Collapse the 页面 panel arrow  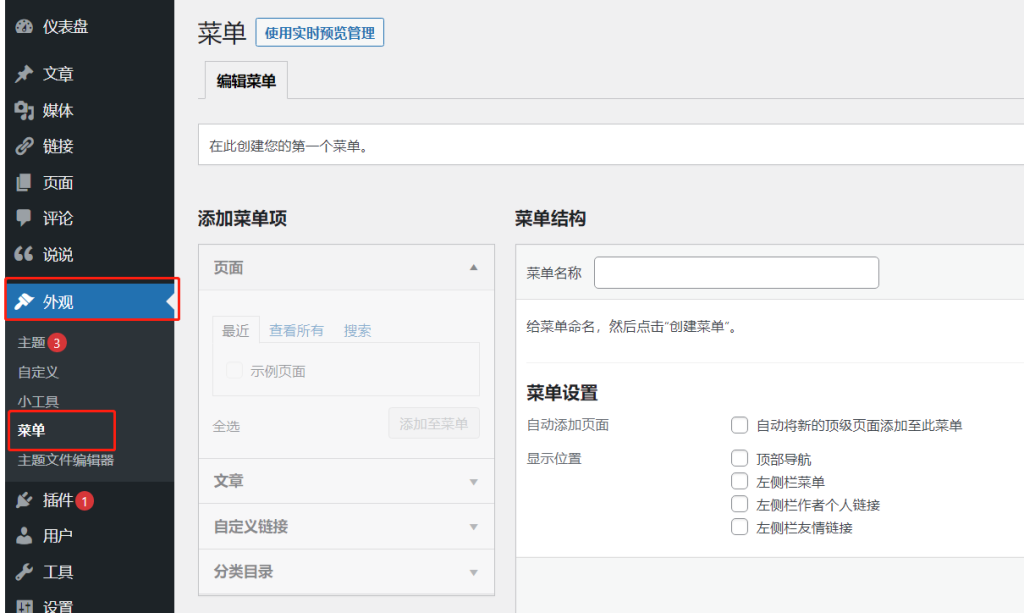(474, 268)
